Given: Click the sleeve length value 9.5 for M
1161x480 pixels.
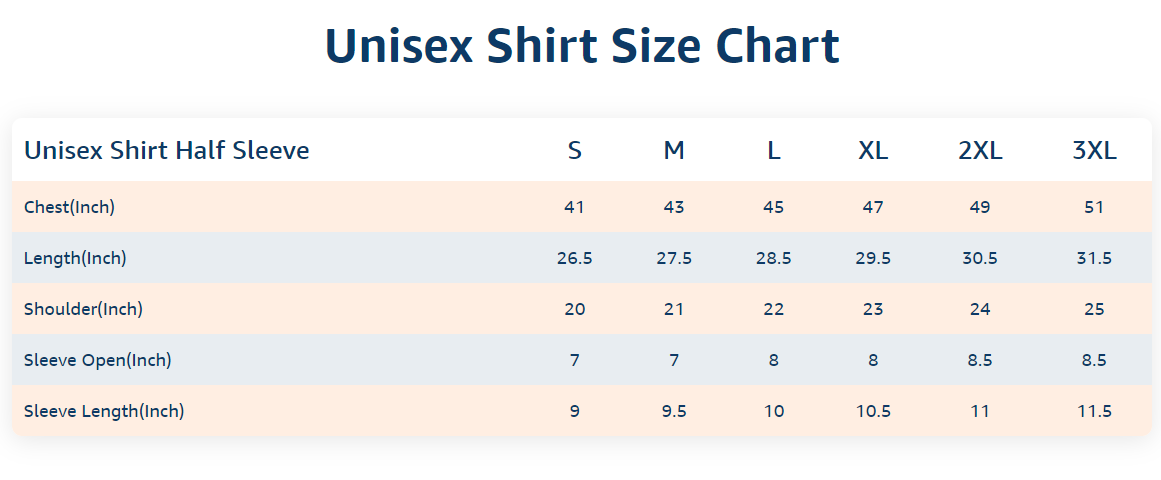Looking at the screenshot, I should [x=674, y=411].
